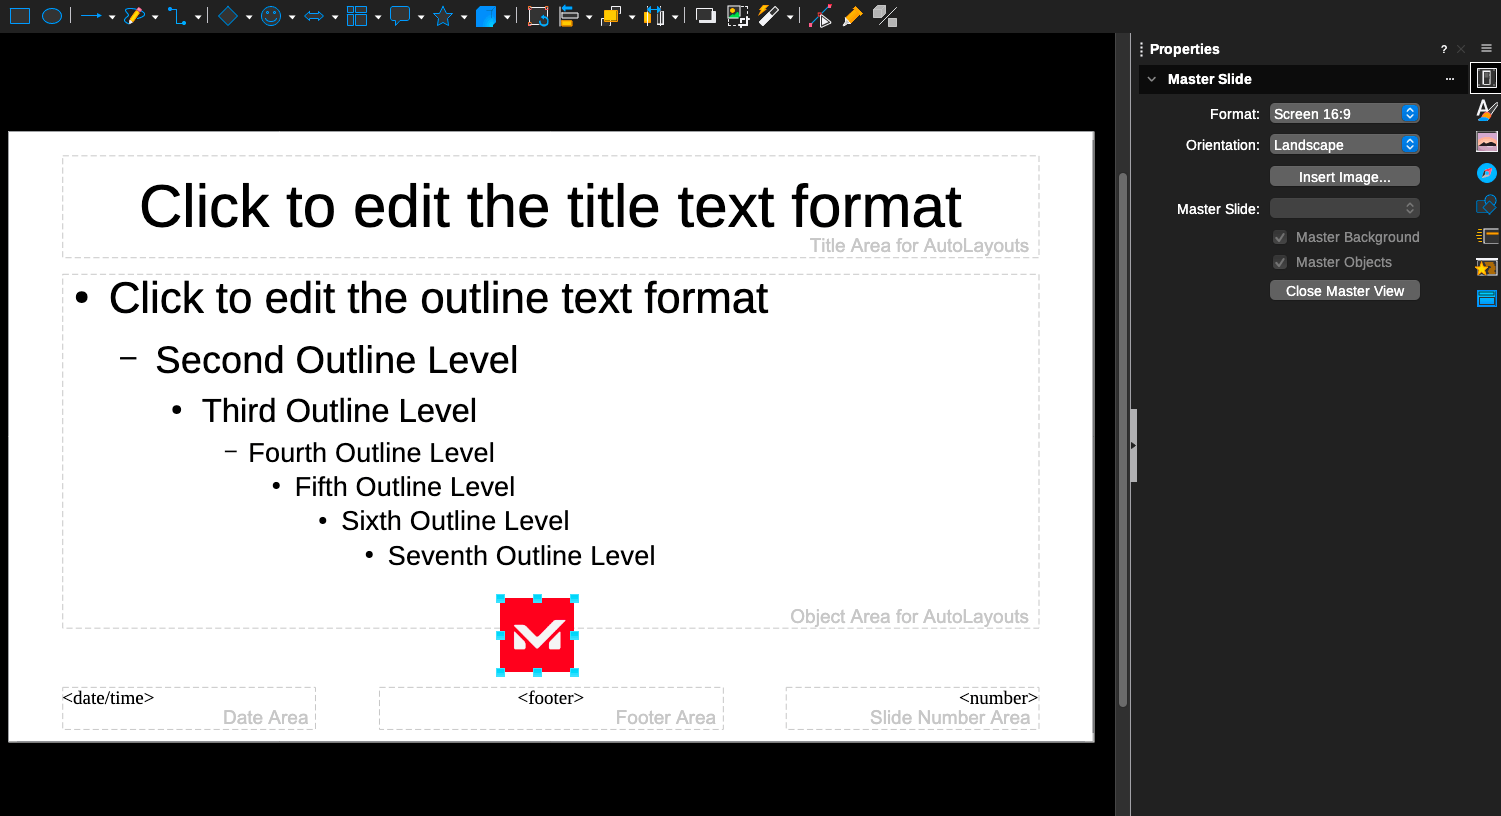Select the Ellipse drawing tool
The height and width of the screenshot is (816, 1501).
(52, 16)
